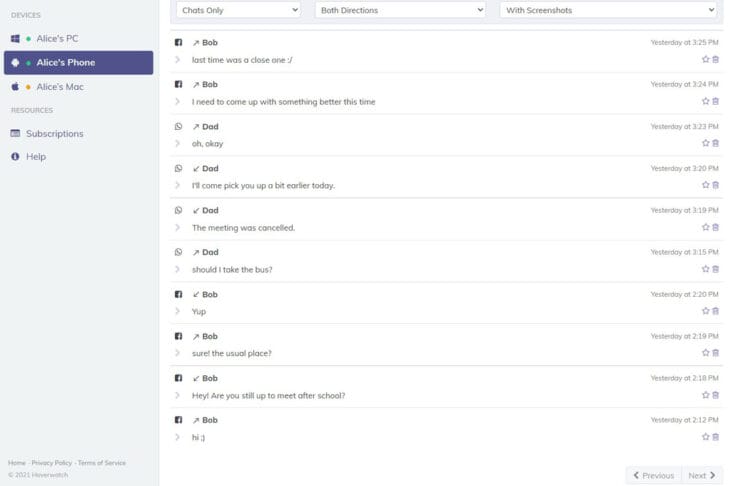The width and height of the screenshot is (730, 486).
Task: Delete the "oh, okay" message with trash icon
Action: (x=715, y=143)
